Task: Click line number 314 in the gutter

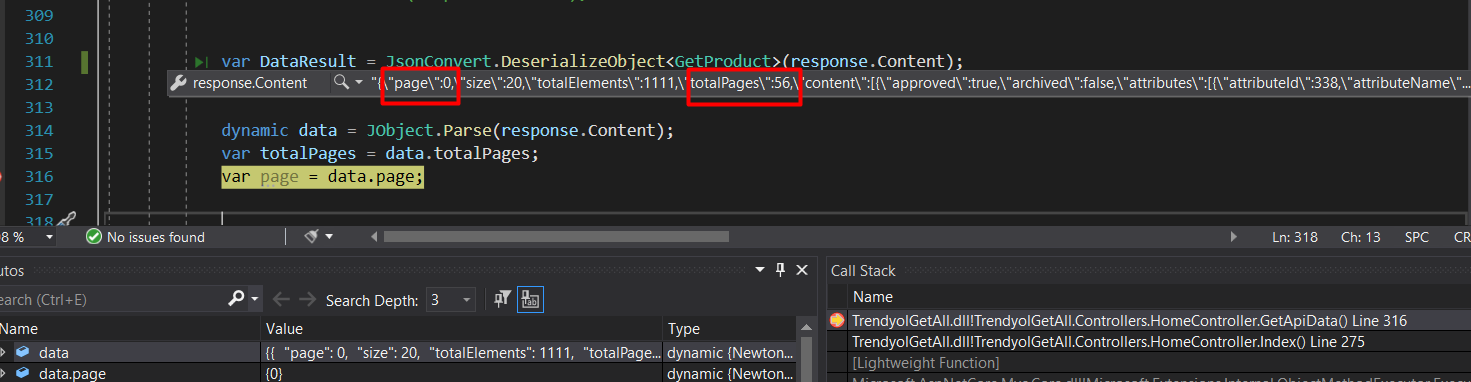Action: (38, 131)
